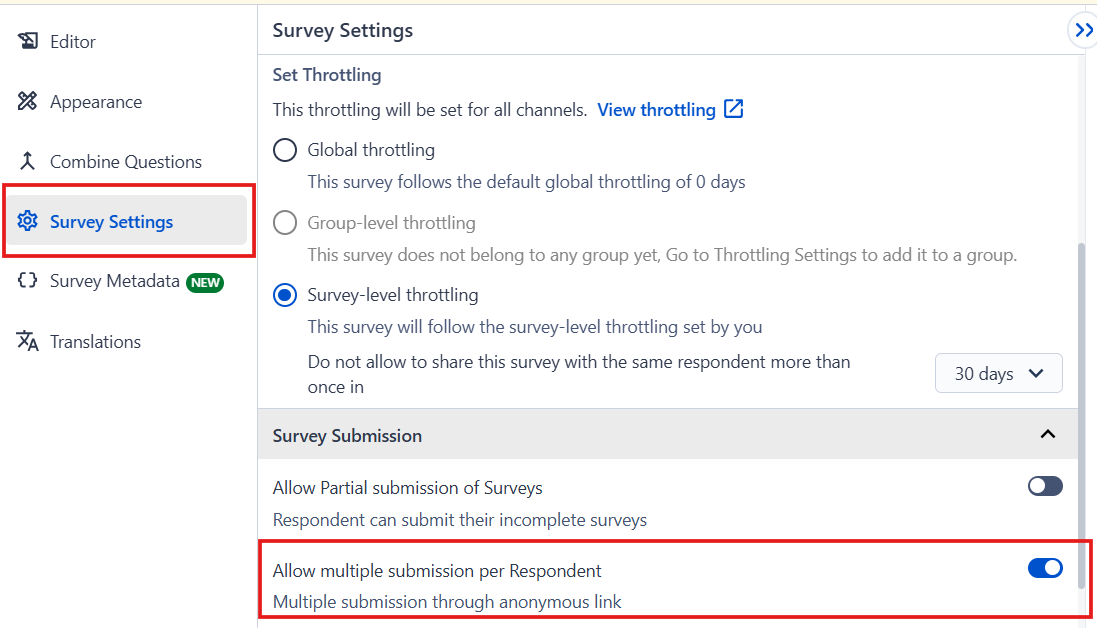Image resolution: width=1097 pixels, height=628 pixels.
Task: Select the Survey-level throttling radio button
Action: point(285,295)
